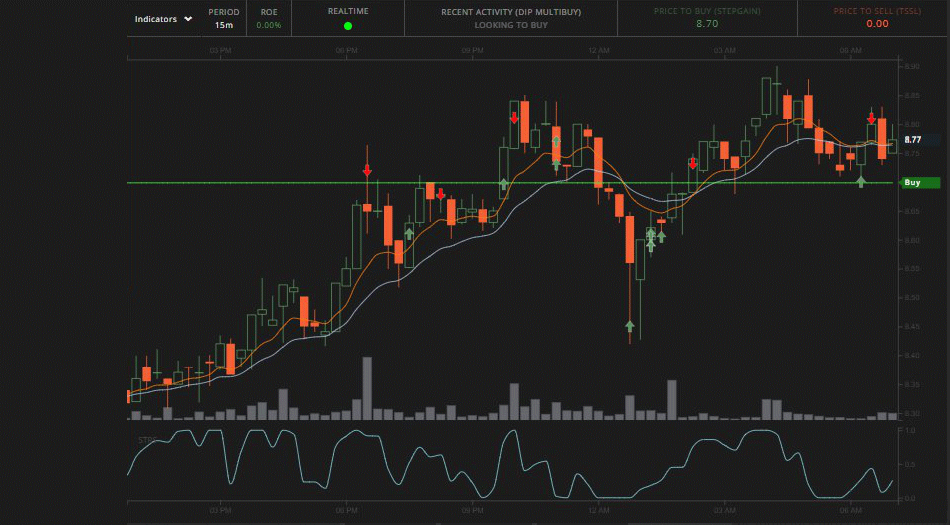Click the green Realtime status dot

348,25
